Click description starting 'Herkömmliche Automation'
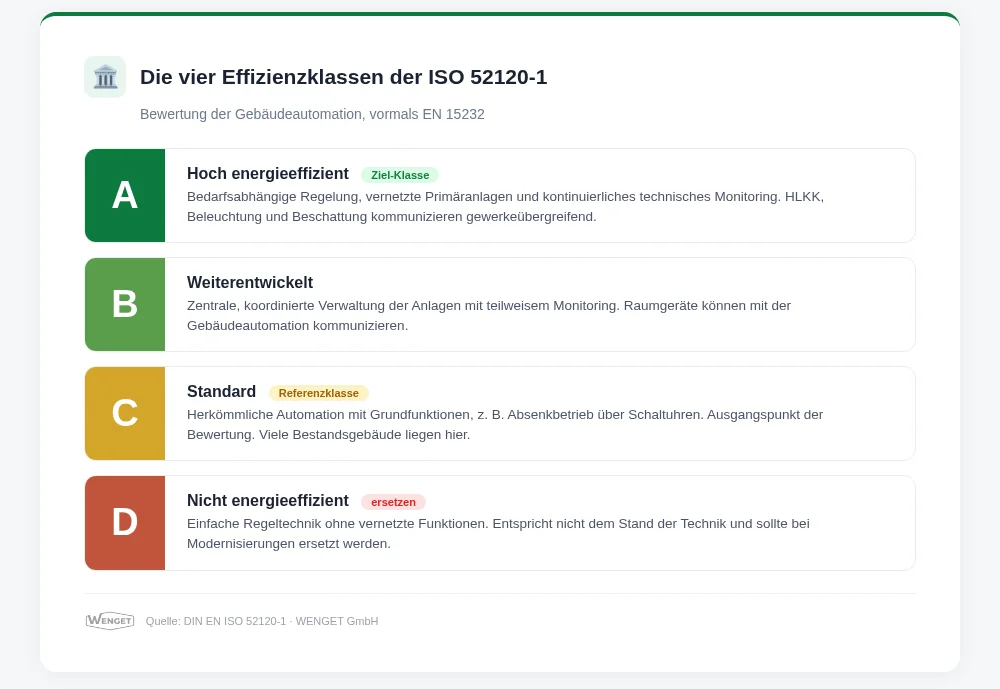The width and height of the screenshot is (1000, 689). tap(504, 425)
